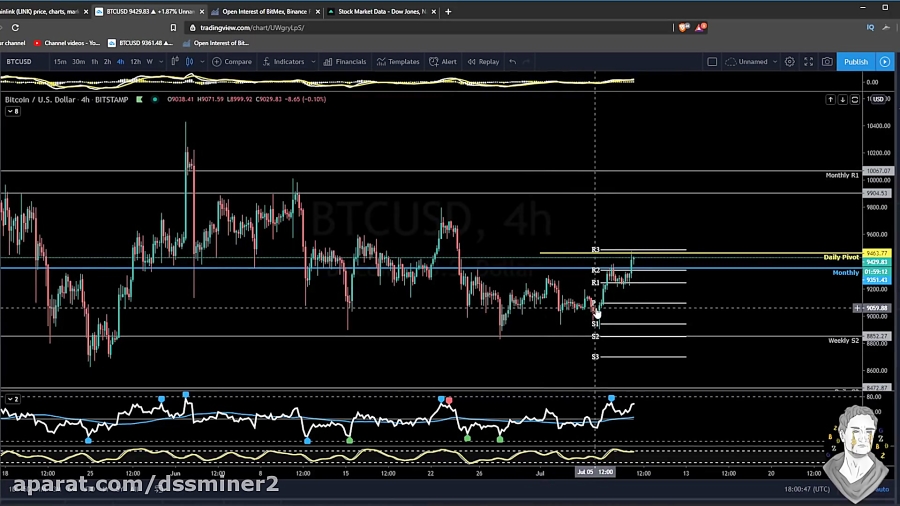Open the Brave Rewards triangle icon

click(x=701, y=28)
